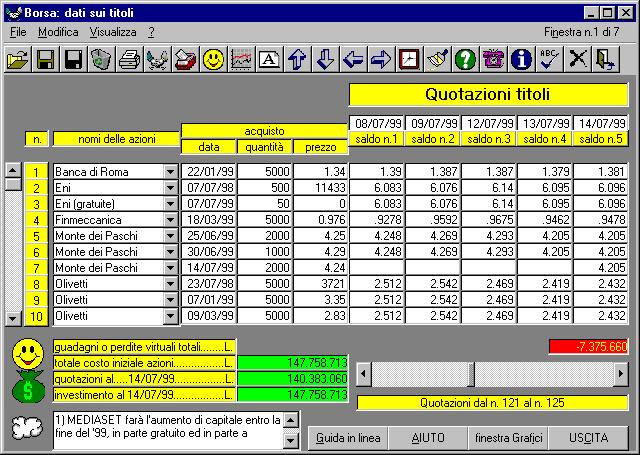This screenshot has height=455, width=640.
Task: Click the blue right arrow toolbar icon
Action: (x=381, y=60)
